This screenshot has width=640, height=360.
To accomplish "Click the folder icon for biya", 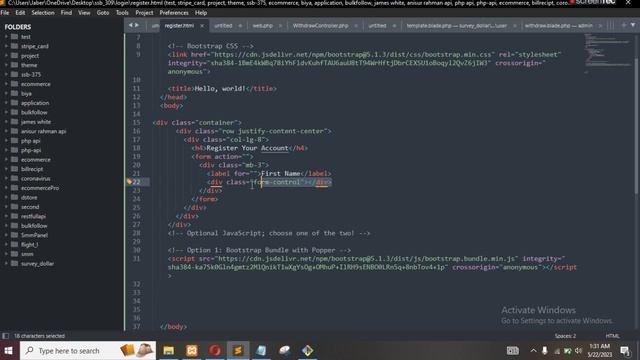I will pyautogui.click(x=14, y=93).
